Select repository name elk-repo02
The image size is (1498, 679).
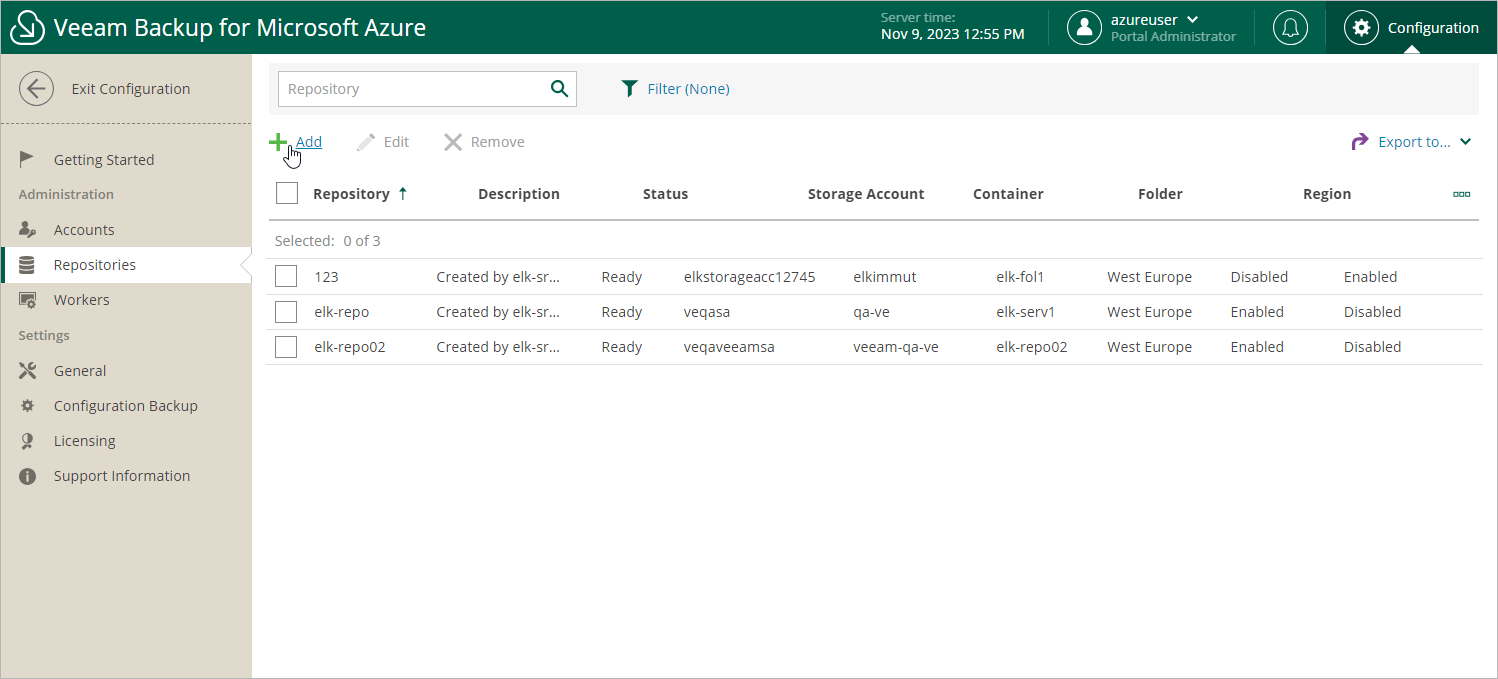350,347
